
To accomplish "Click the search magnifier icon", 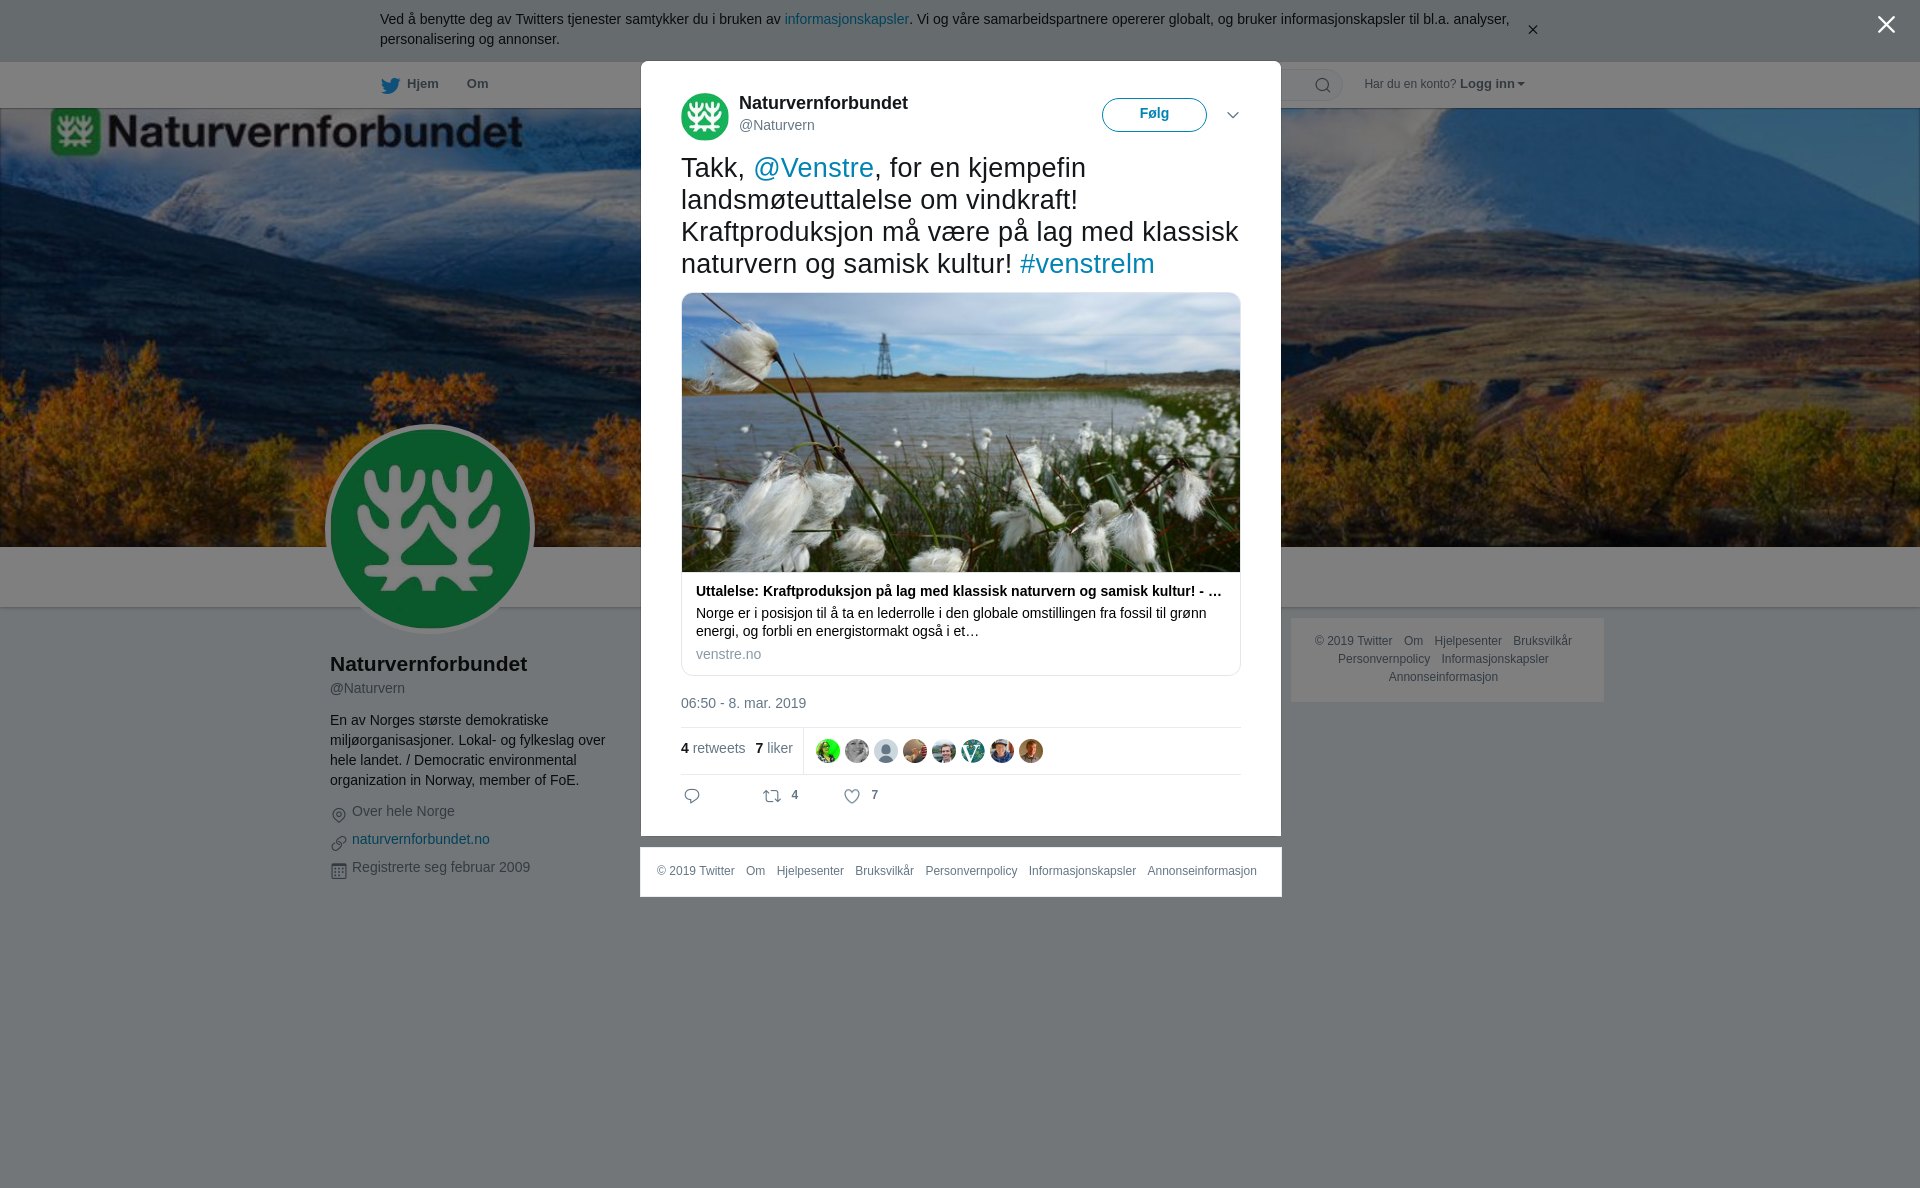I will pyautogui.click(x=1323, y=85).
